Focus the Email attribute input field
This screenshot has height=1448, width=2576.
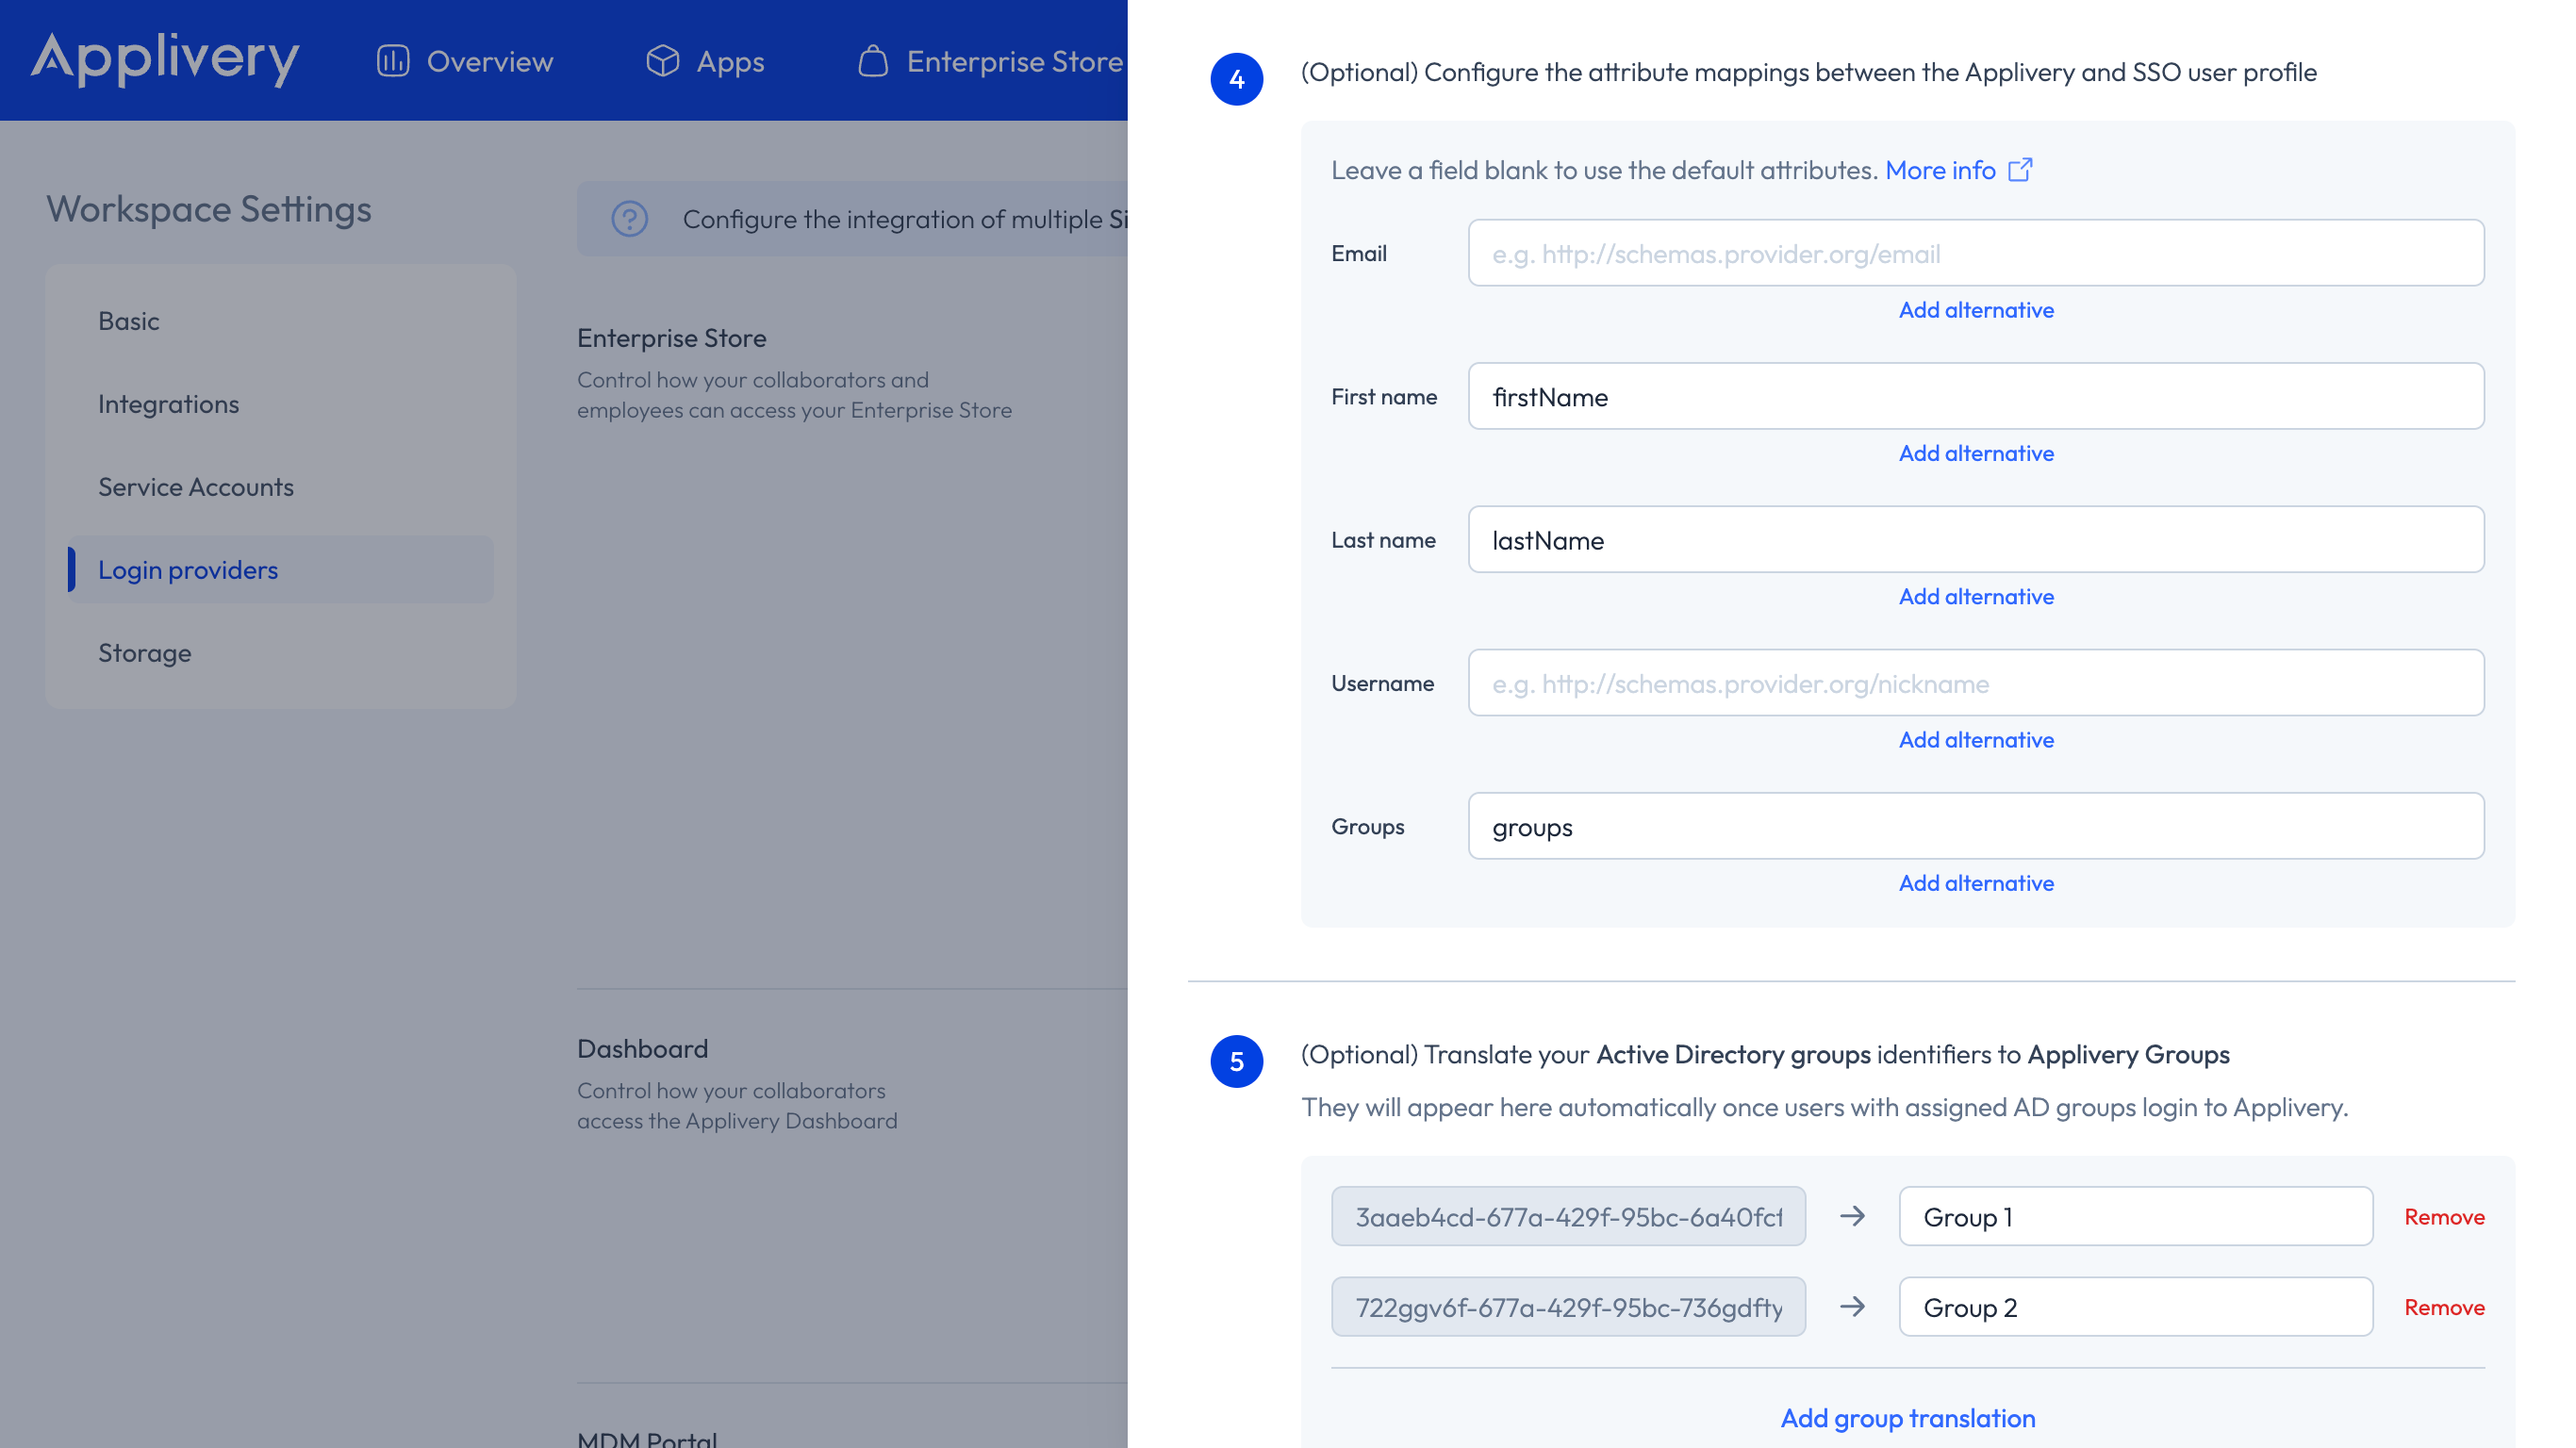(x=1976, y=254)
